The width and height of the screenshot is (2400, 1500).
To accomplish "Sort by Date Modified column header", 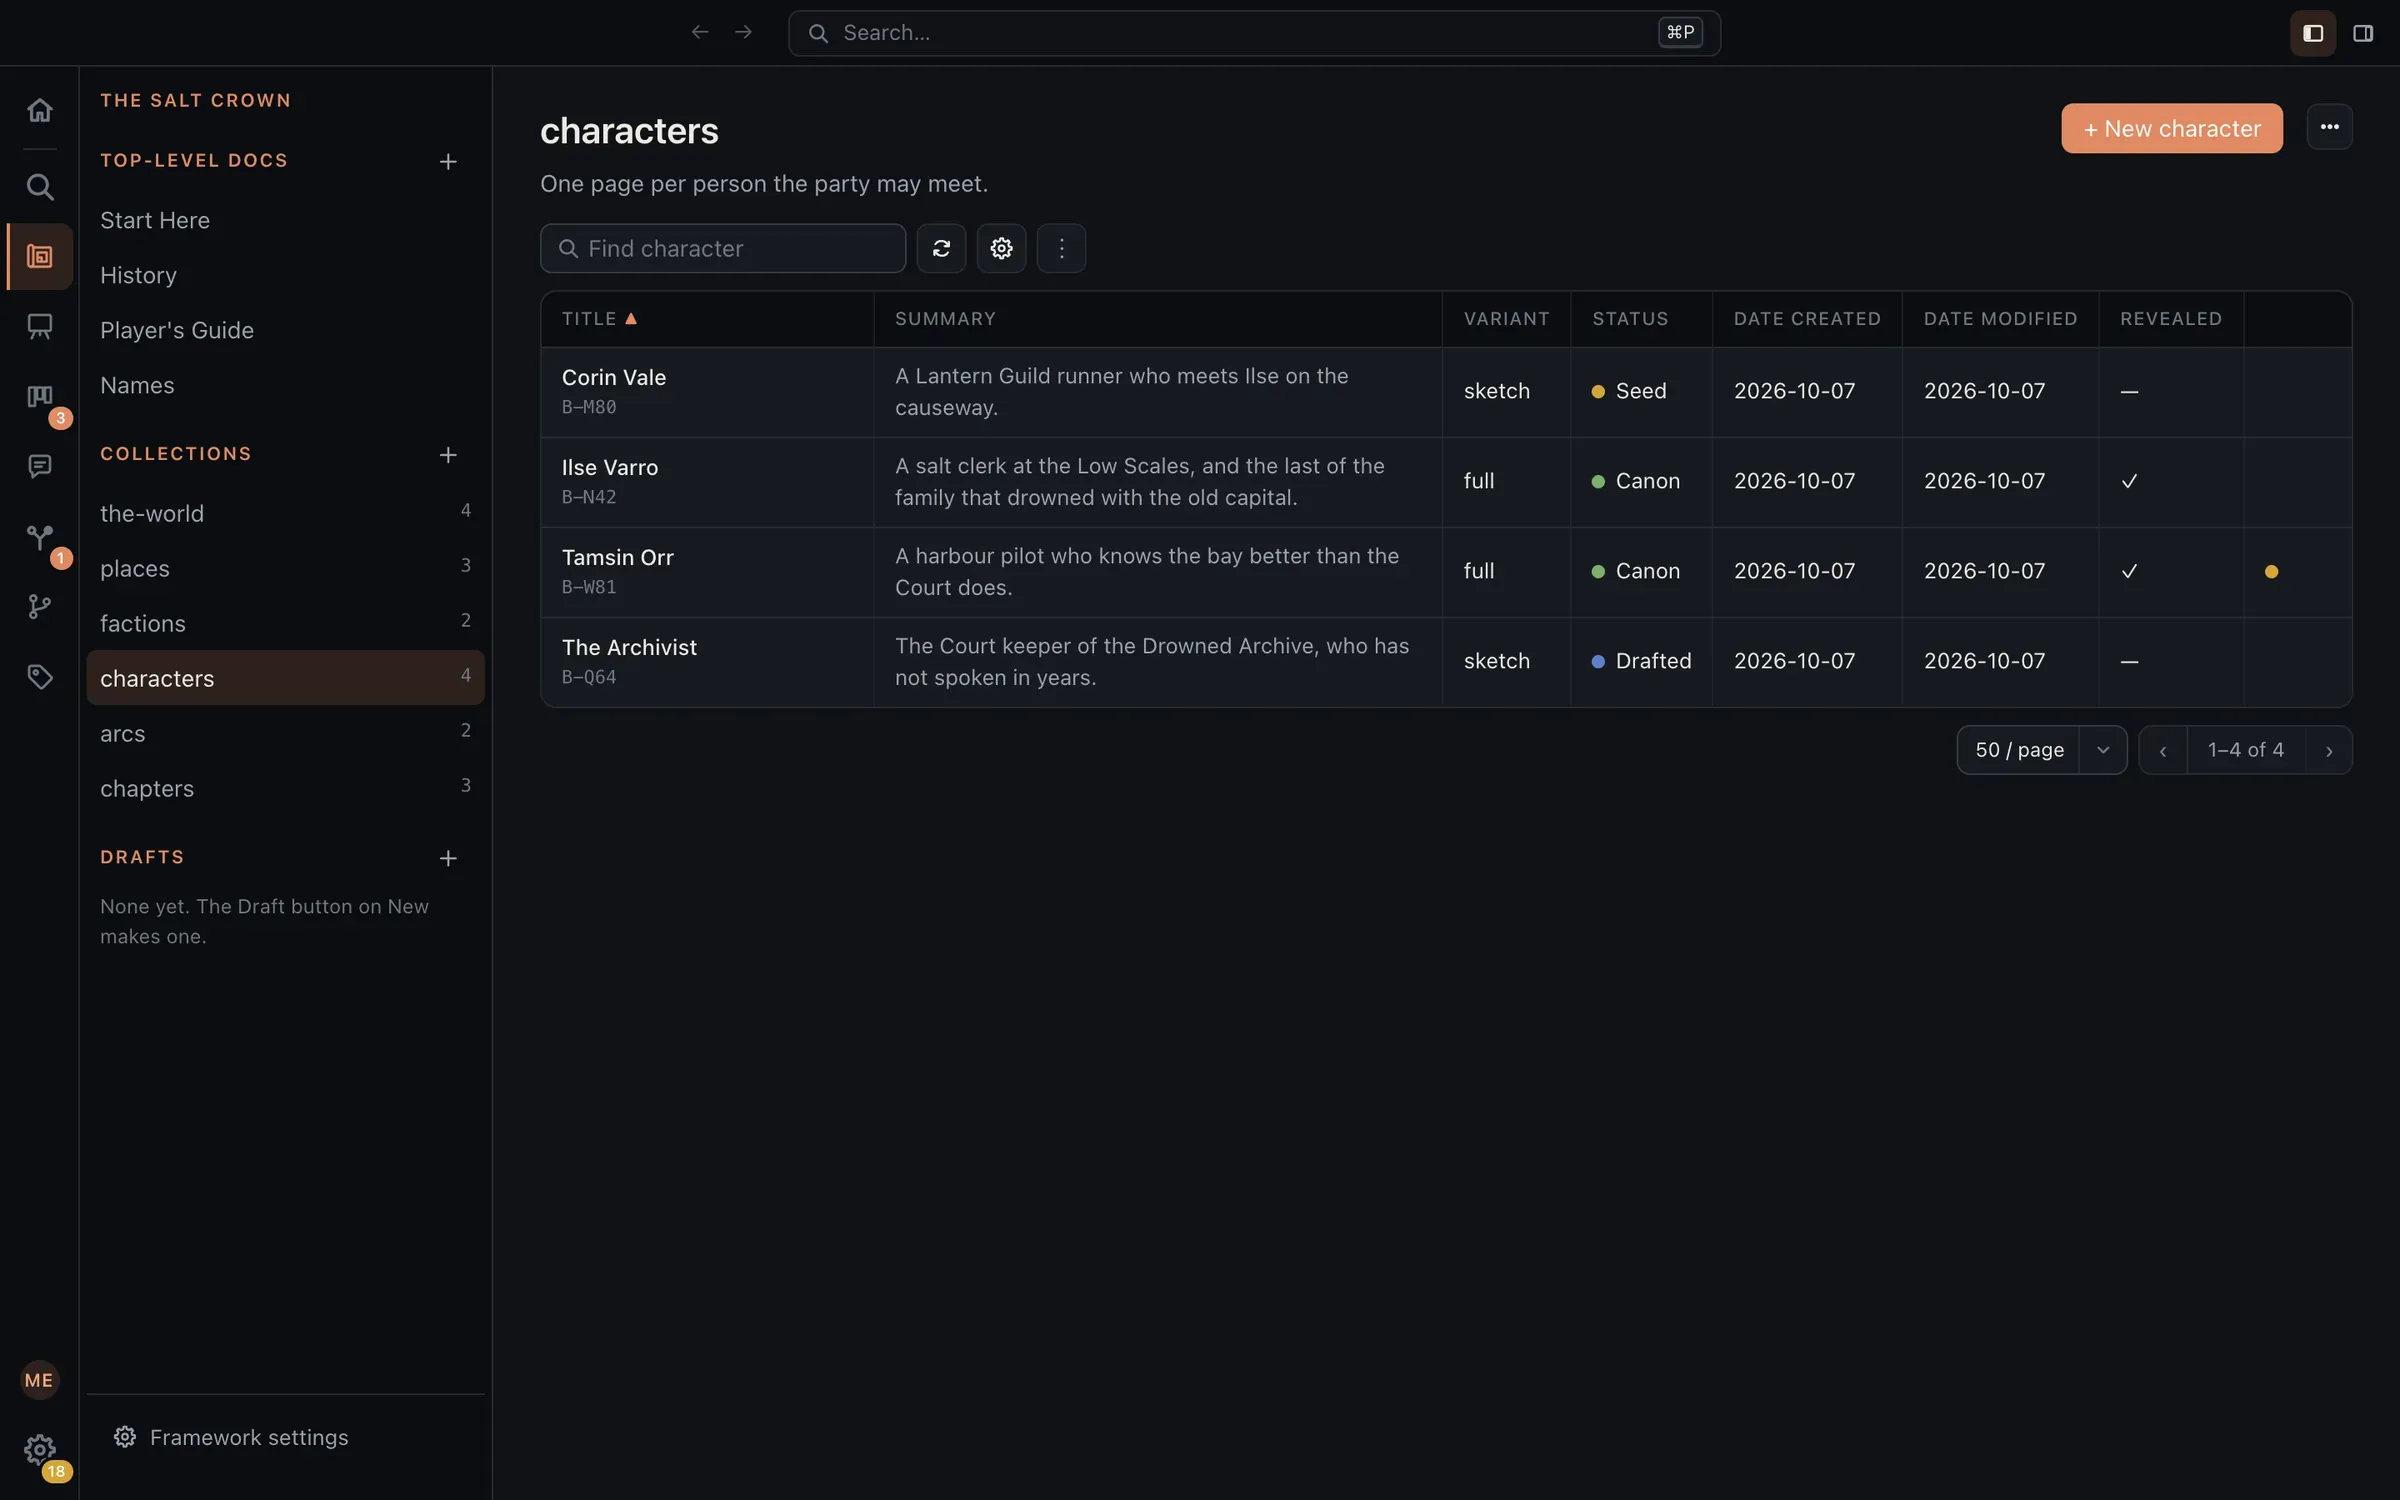I will coord(2000,319).
